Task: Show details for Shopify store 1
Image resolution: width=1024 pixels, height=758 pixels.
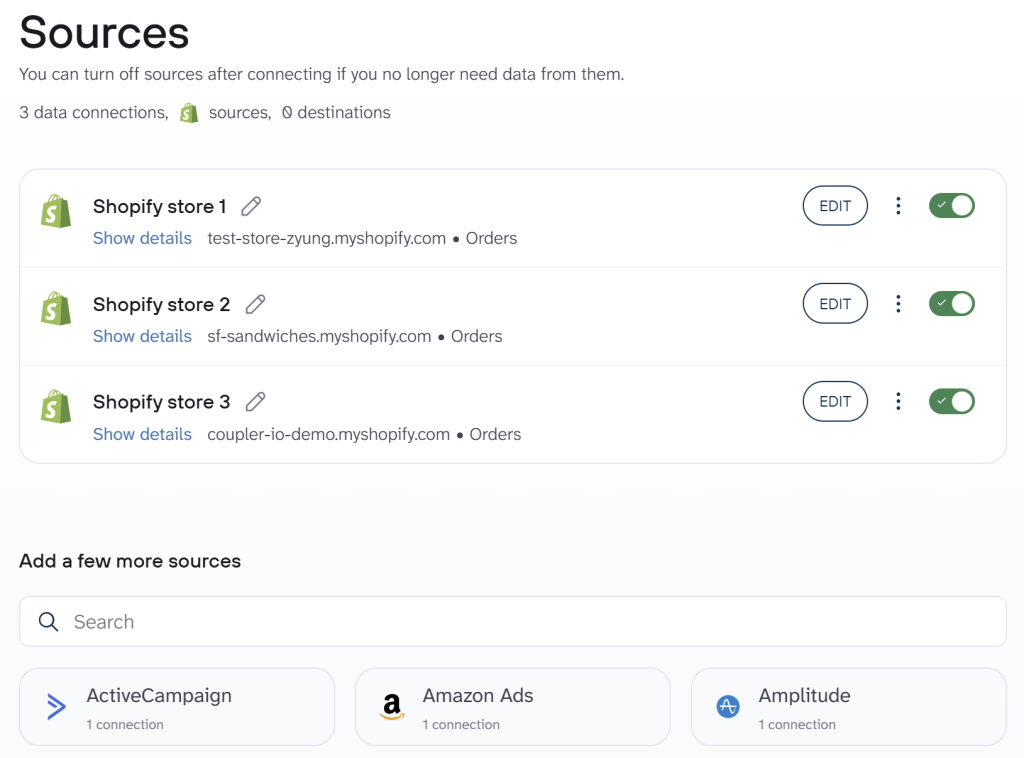Action: [142, 238]
